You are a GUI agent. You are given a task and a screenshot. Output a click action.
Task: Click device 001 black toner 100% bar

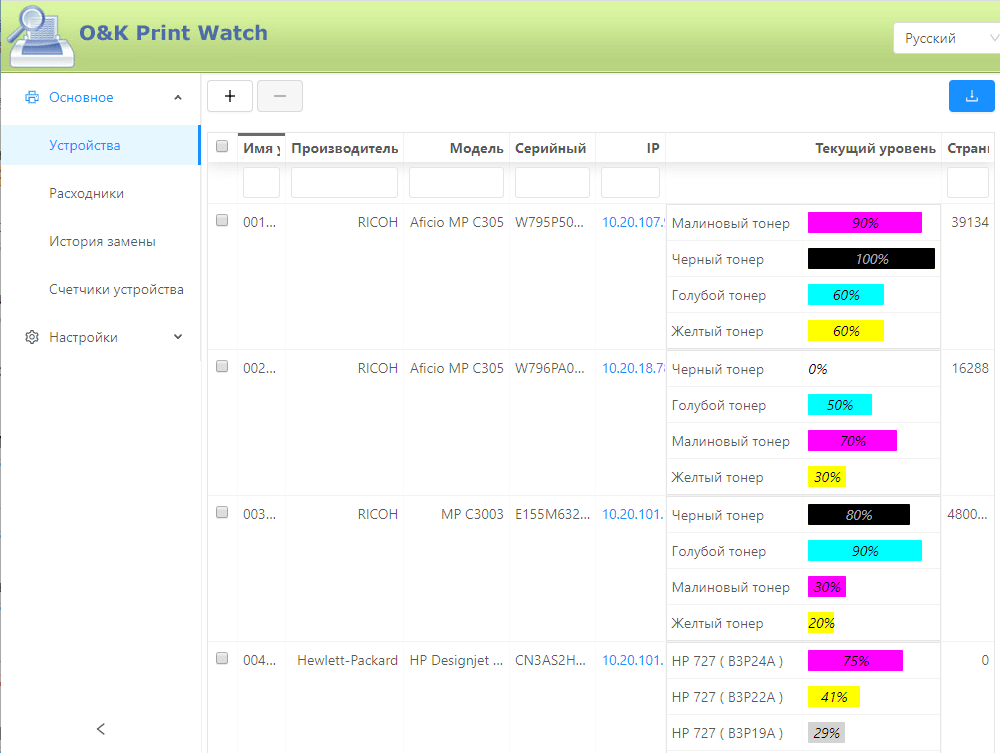[871, 259]
